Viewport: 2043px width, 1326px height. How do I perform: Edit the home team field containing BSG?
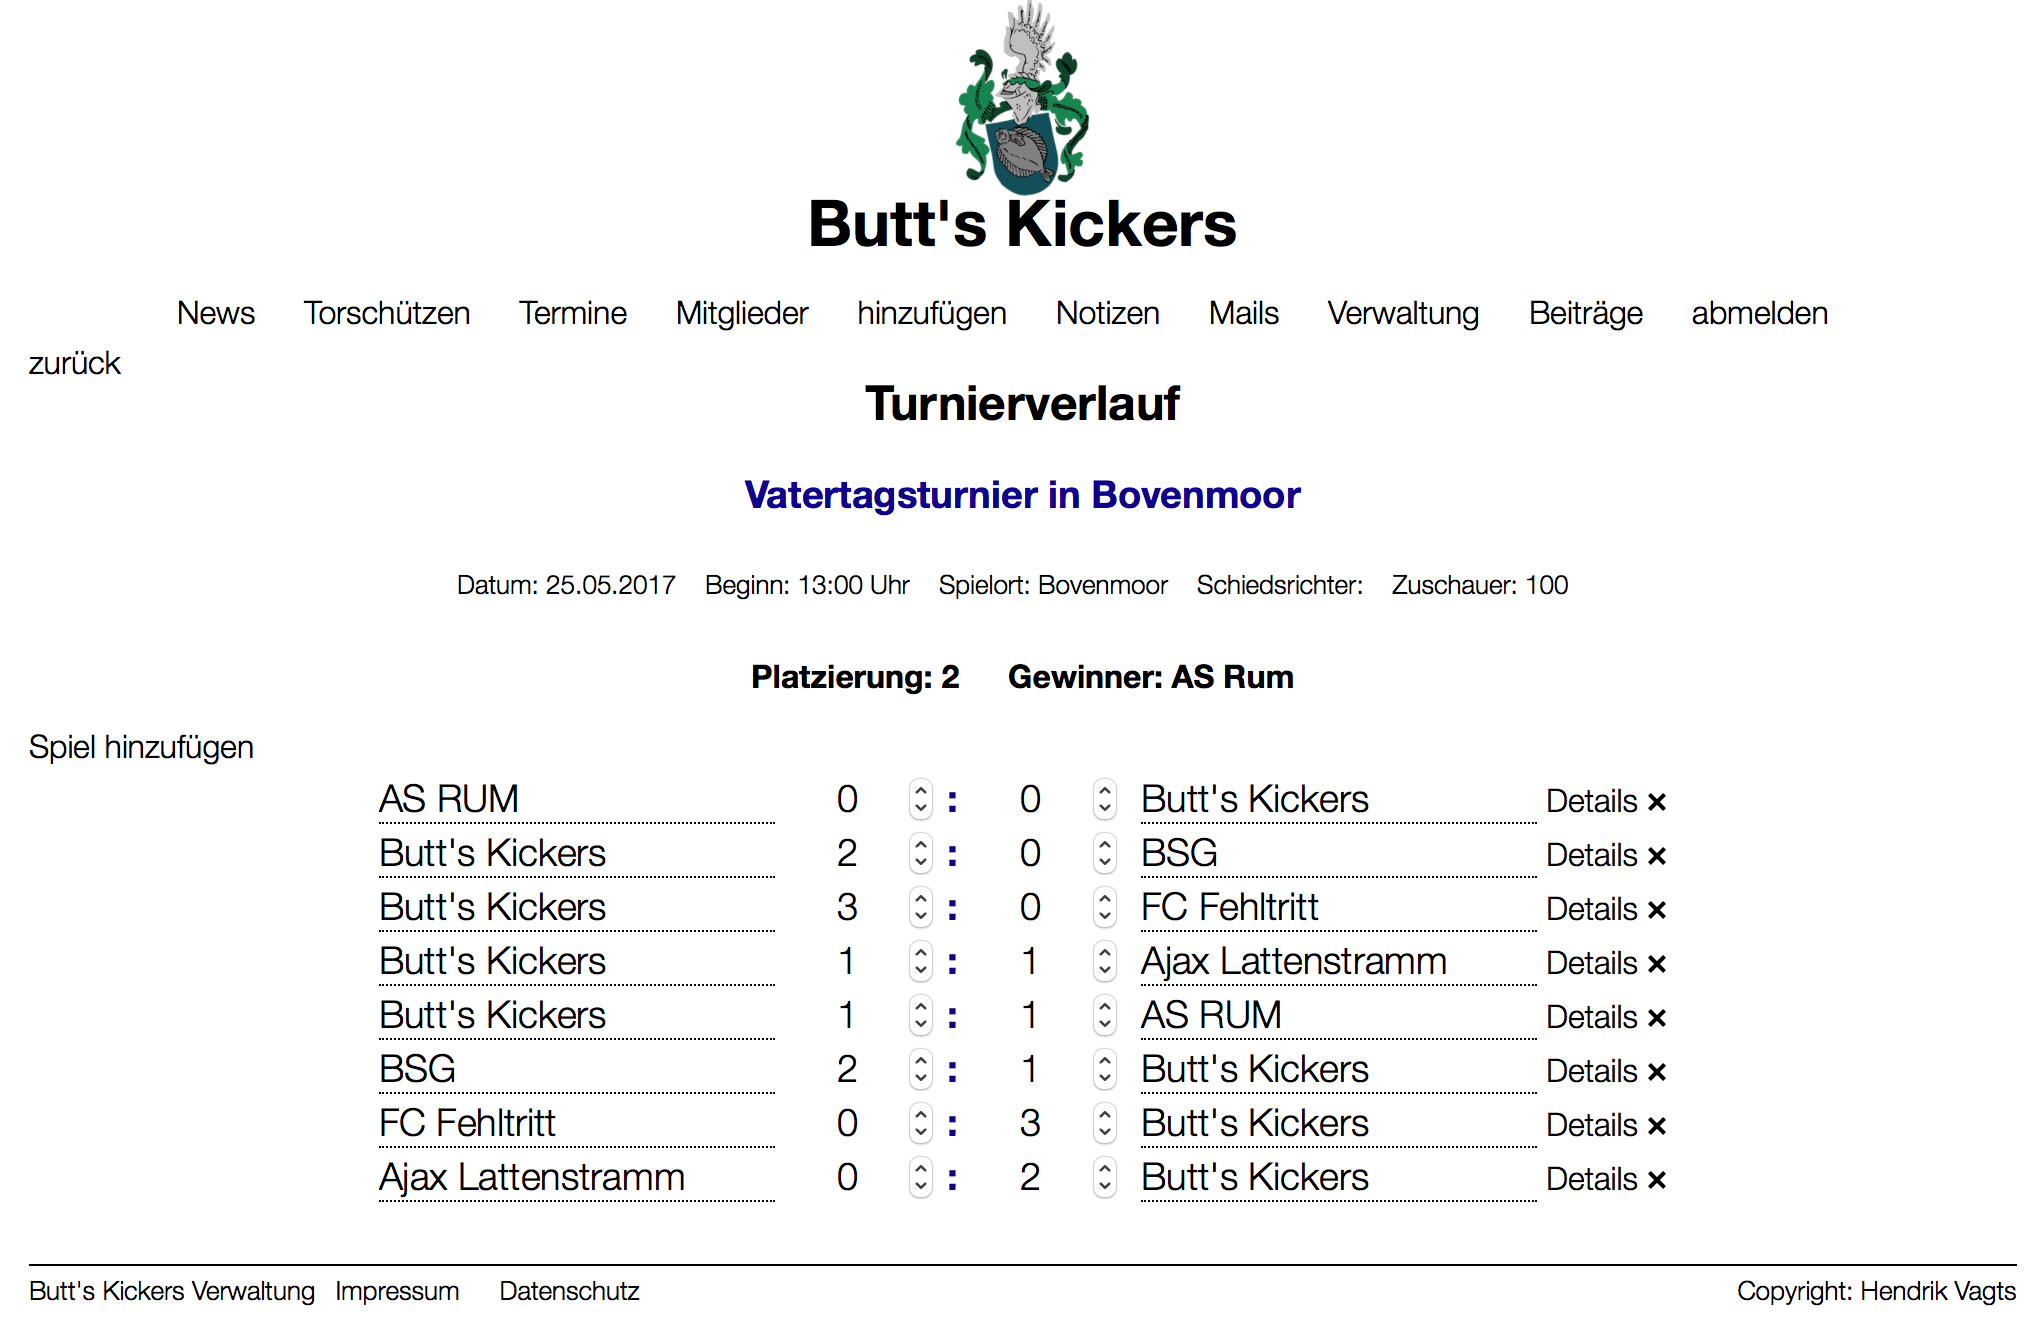coord(576,1069)
